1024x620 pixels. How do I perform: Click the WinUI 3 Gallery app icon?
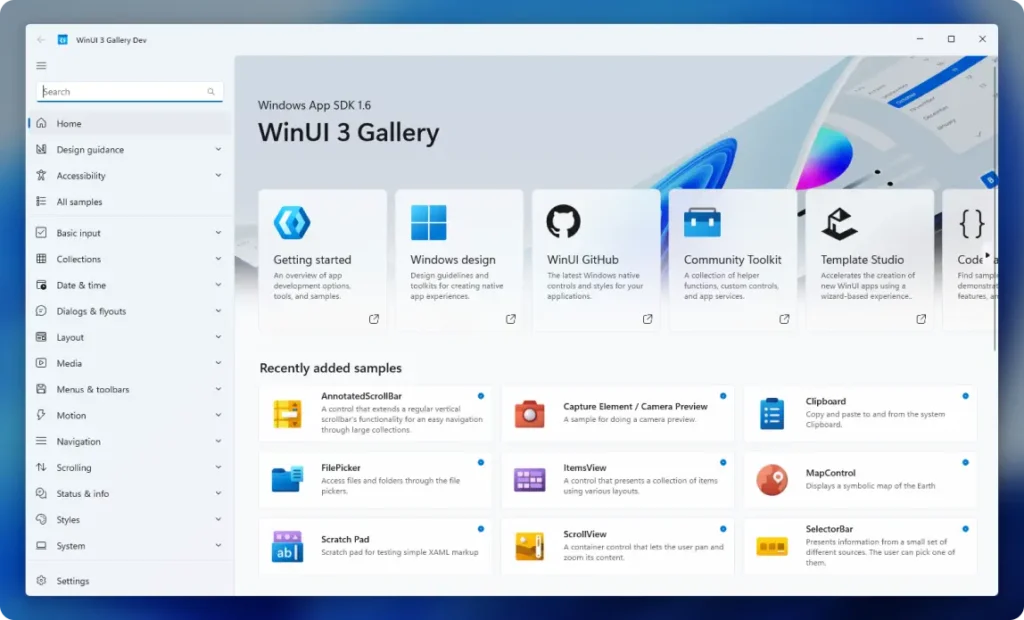tap(63, 40)
